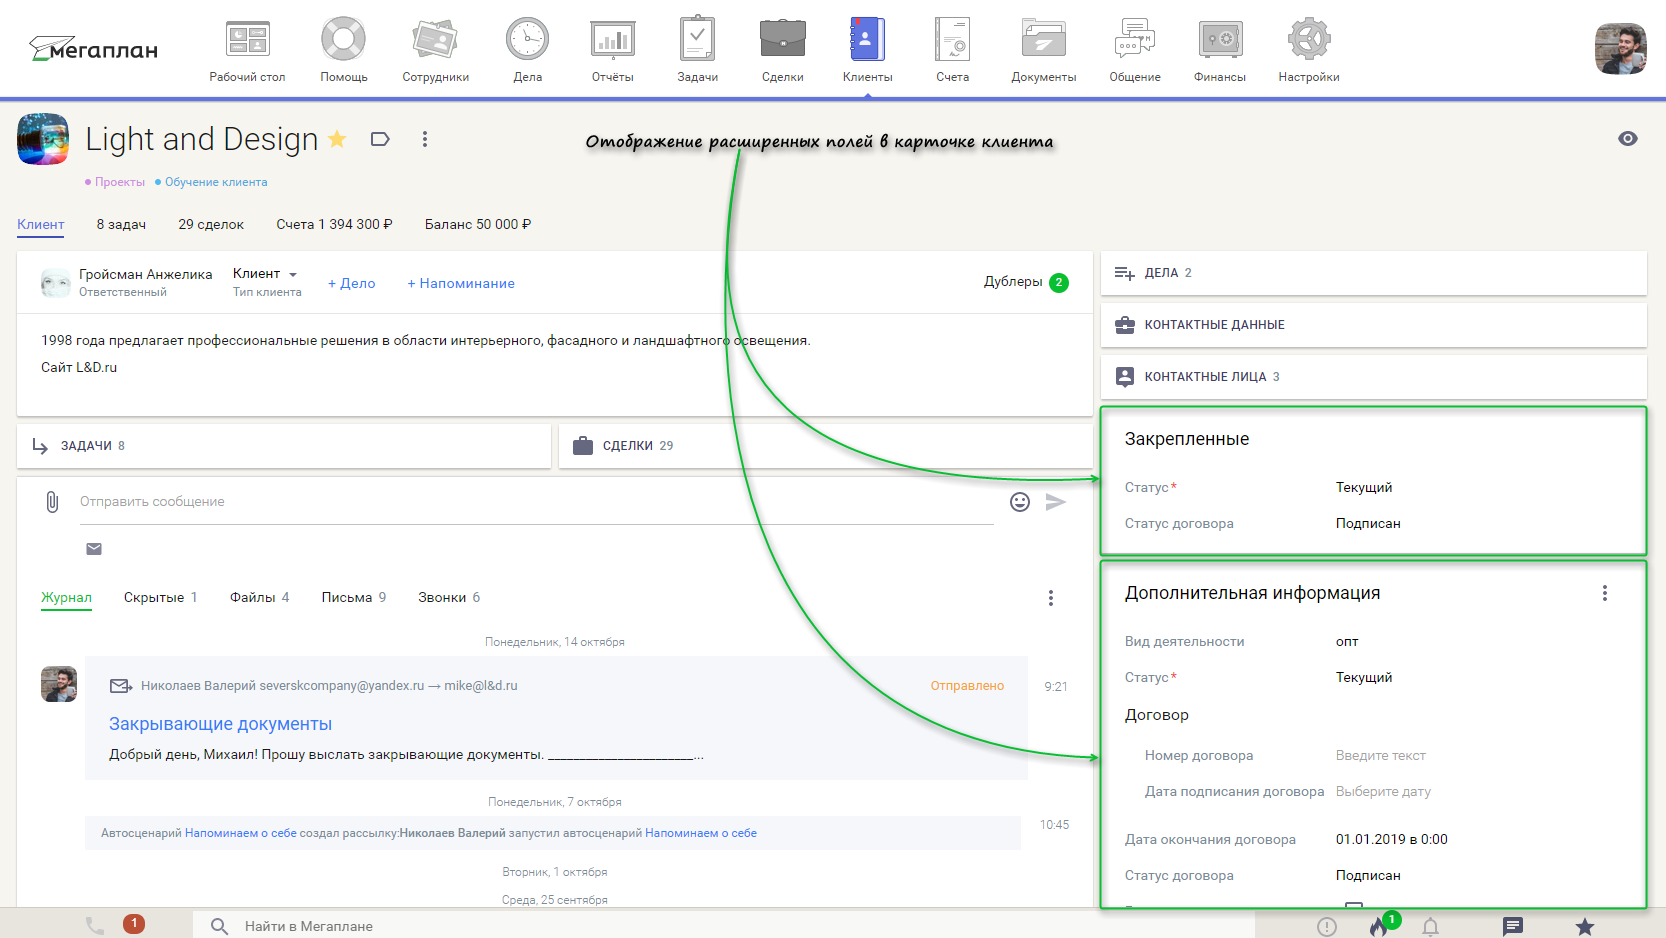Screen dimensions: 1666x938
Task: Open the user profile avatar
Action: [1620, 49]
